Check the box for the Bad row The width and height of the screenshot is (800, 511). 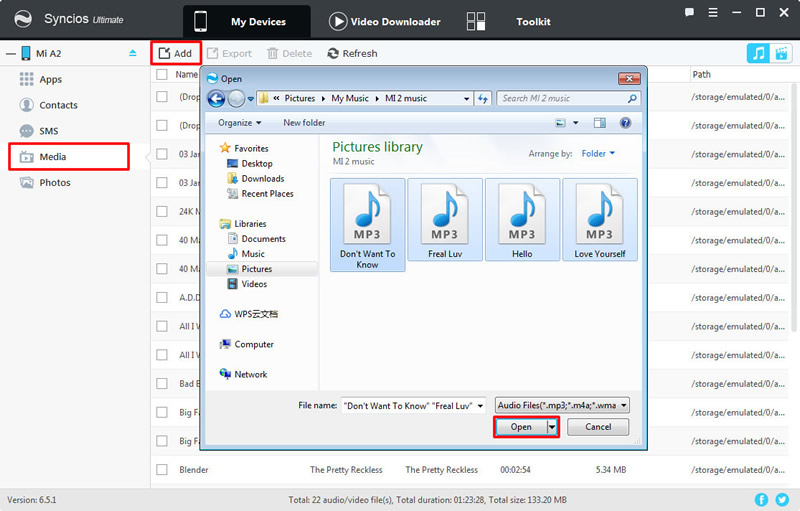[162, 384]
